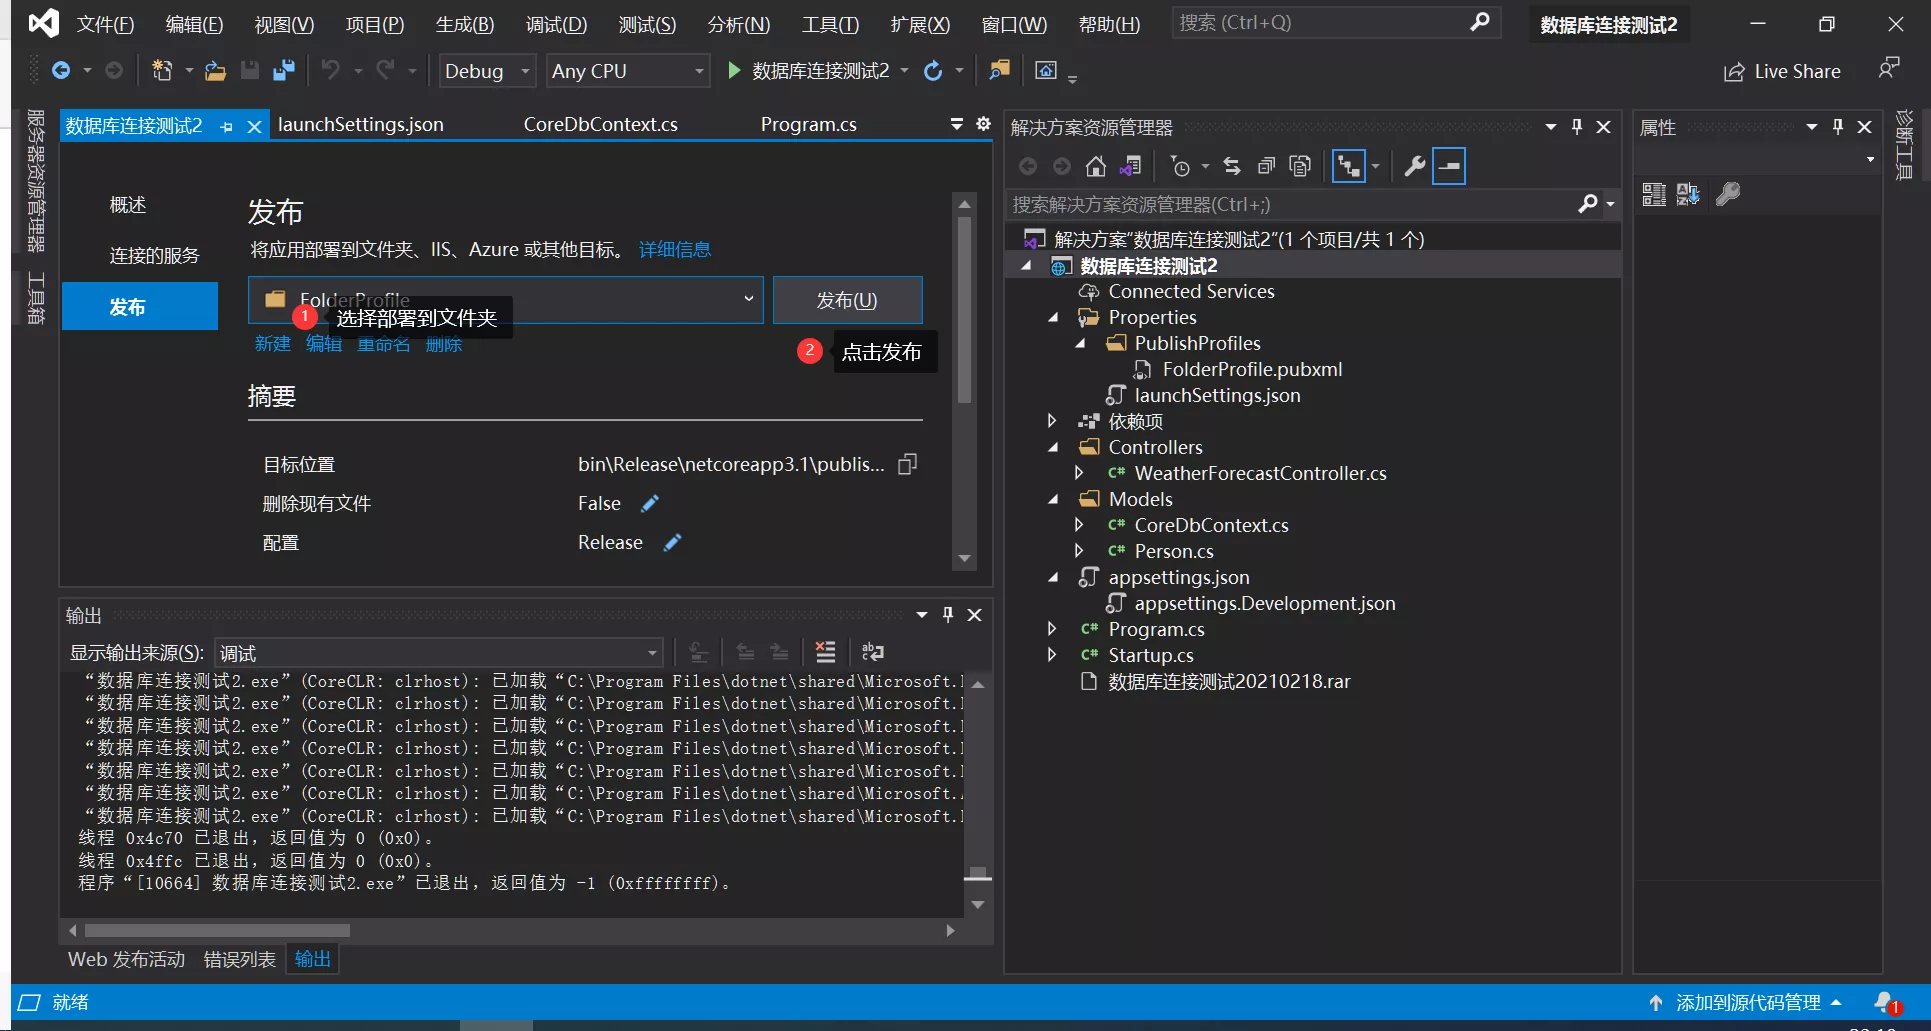Click the notifications bell in status bar
1931x1031 pixels.
pyautogui.click(x=1885, y=1002)
